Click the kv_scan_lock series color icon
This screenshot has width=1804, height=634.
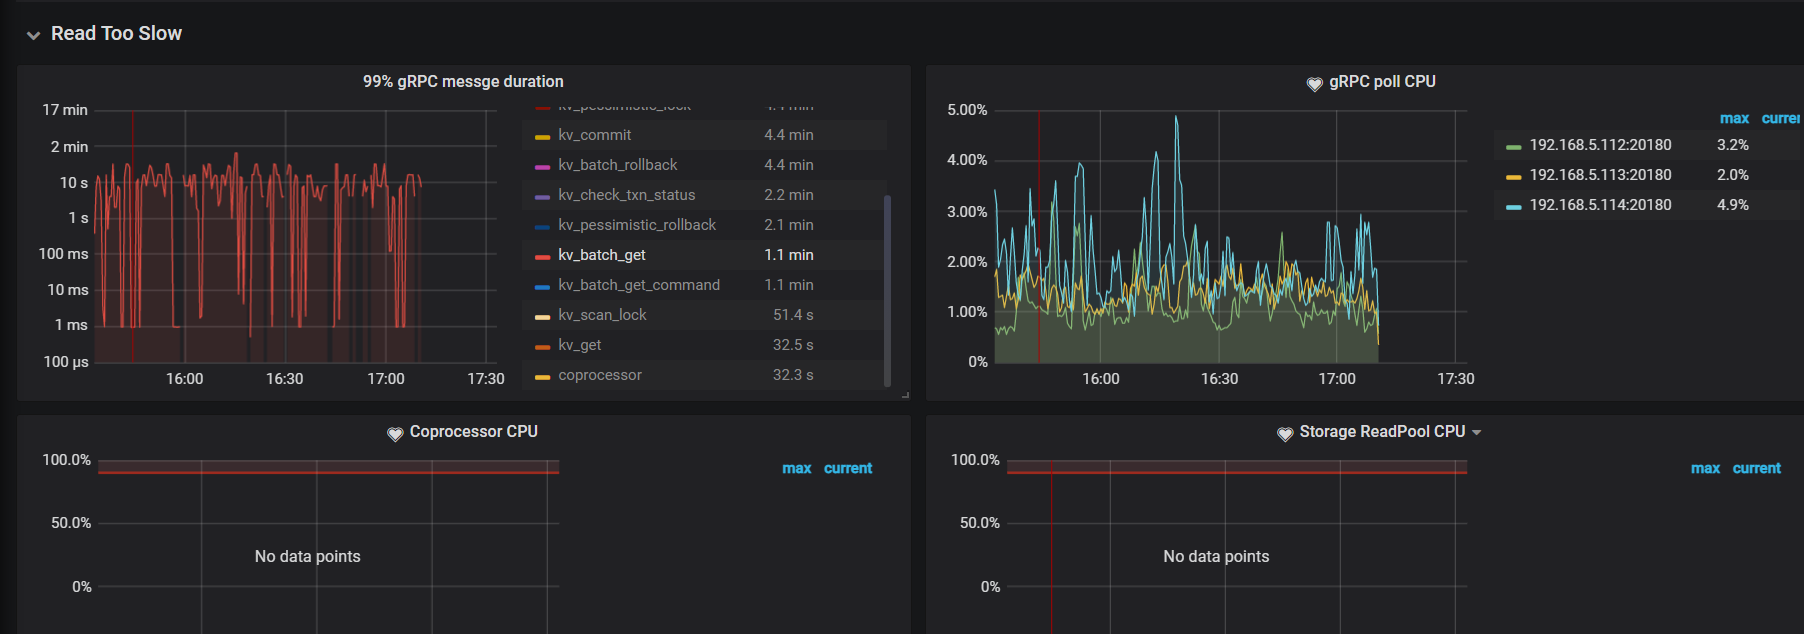tap(542, 316)
